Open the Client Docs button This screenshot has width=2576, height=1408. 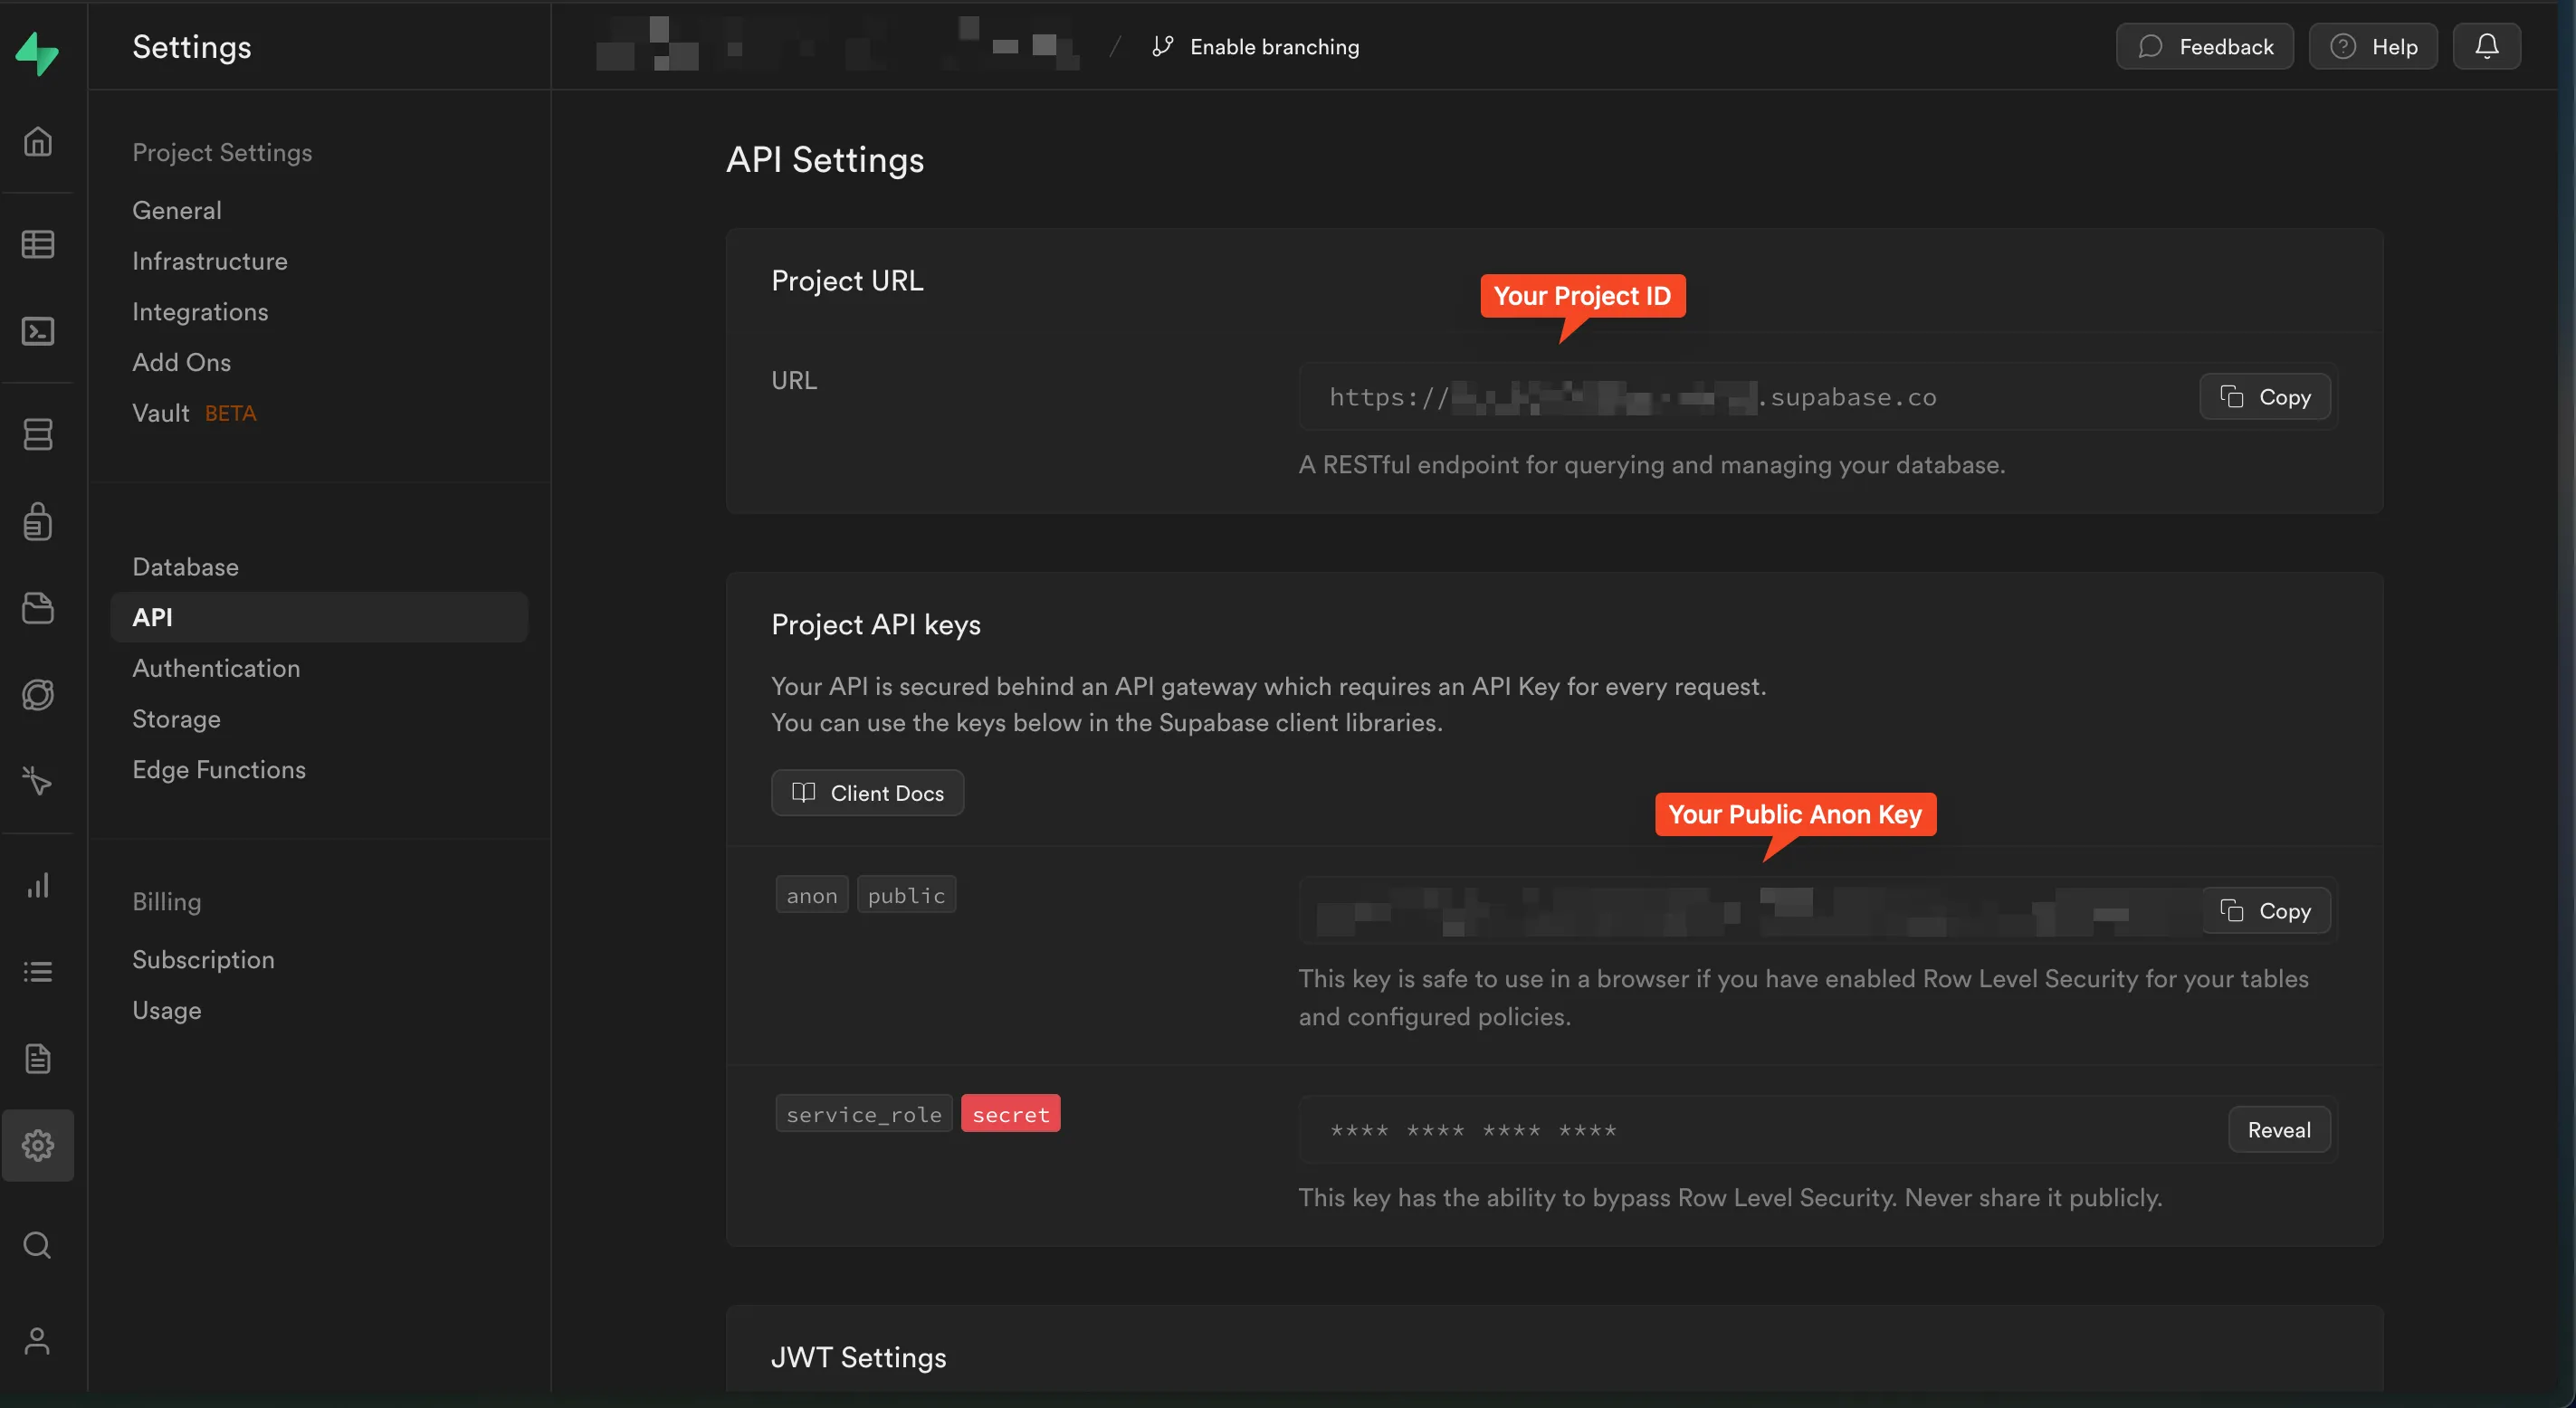[x=867, y=792]
